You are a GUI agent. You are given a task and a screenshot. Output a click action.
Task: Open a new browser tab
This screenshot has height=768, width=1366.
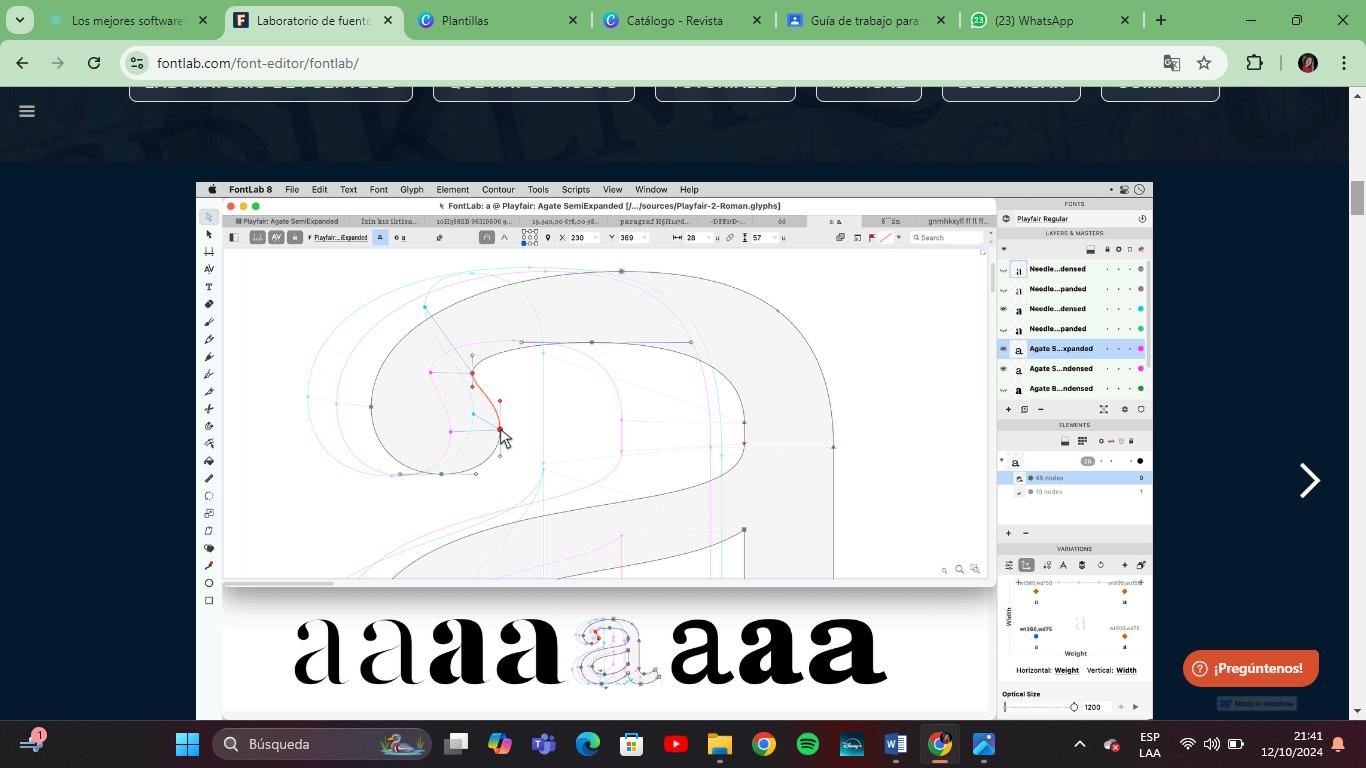pyautogui.click(x=1161, y=20)
